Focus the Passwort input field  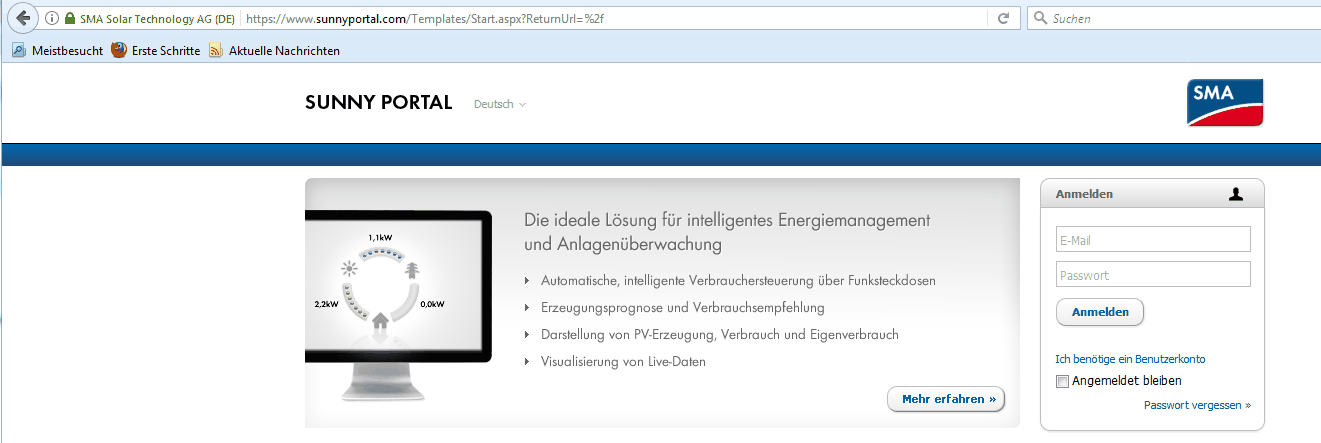(x=1153, y=274)
